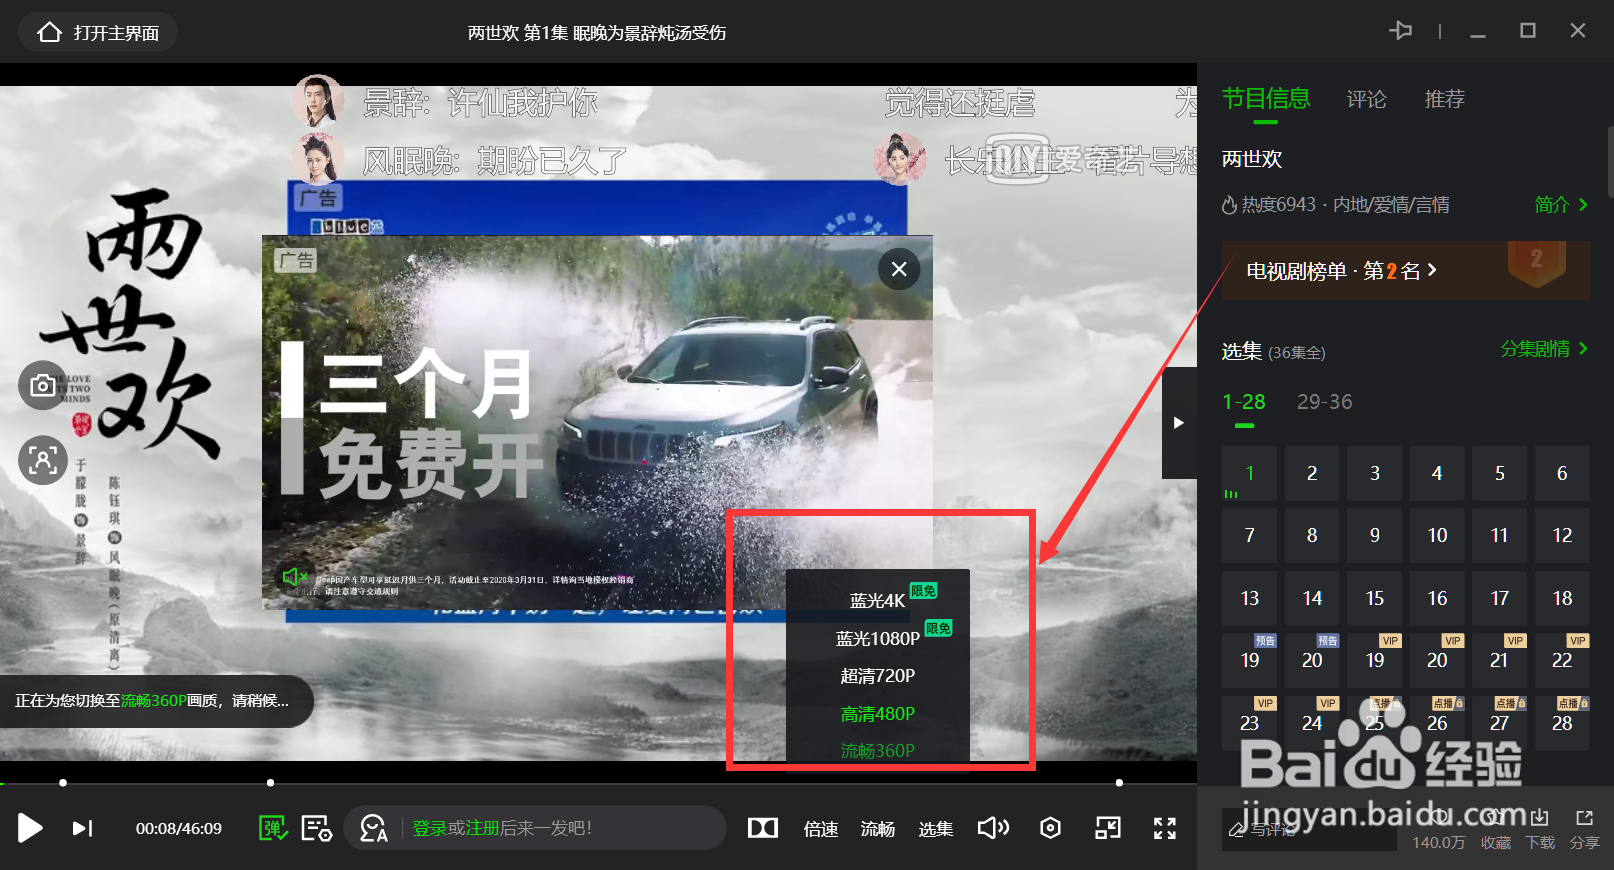Screen dimensions: 1614x870
Task: Close the Jeep advertisement overlay
Action: 899,269
